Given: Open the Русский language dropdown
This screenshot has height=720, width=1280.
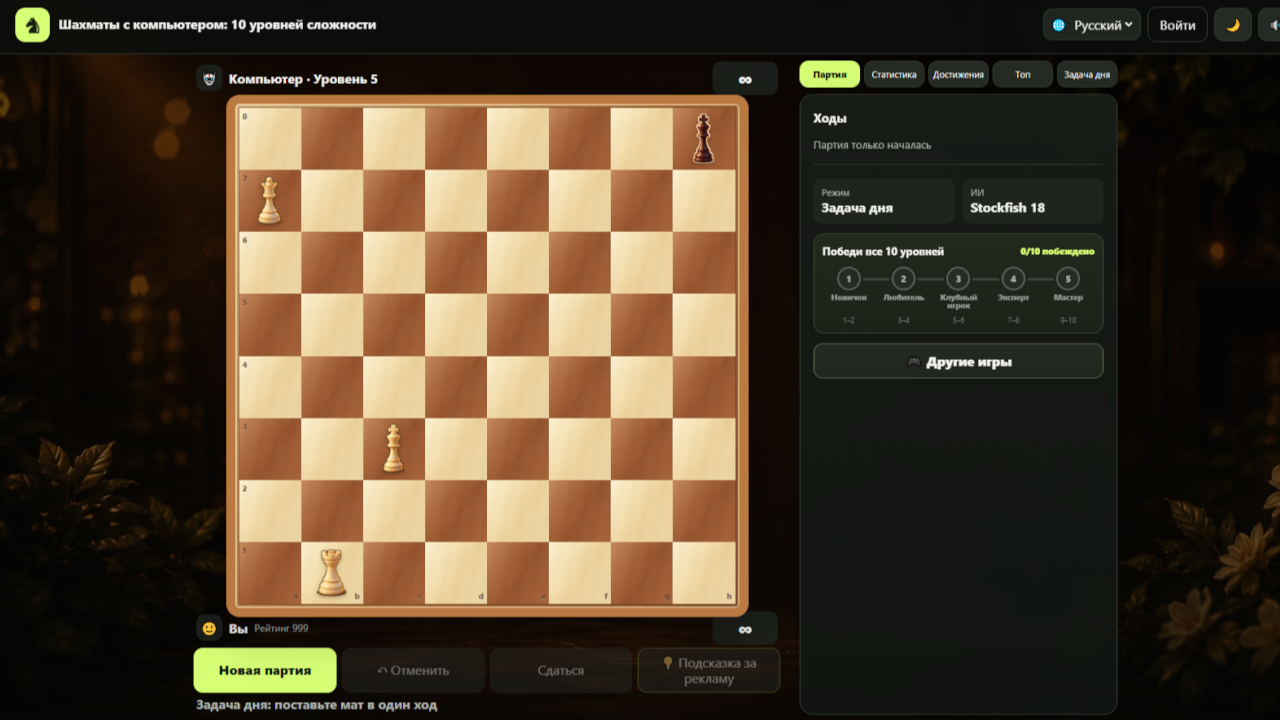Looking at the screenshot, I should (1092, 25).
